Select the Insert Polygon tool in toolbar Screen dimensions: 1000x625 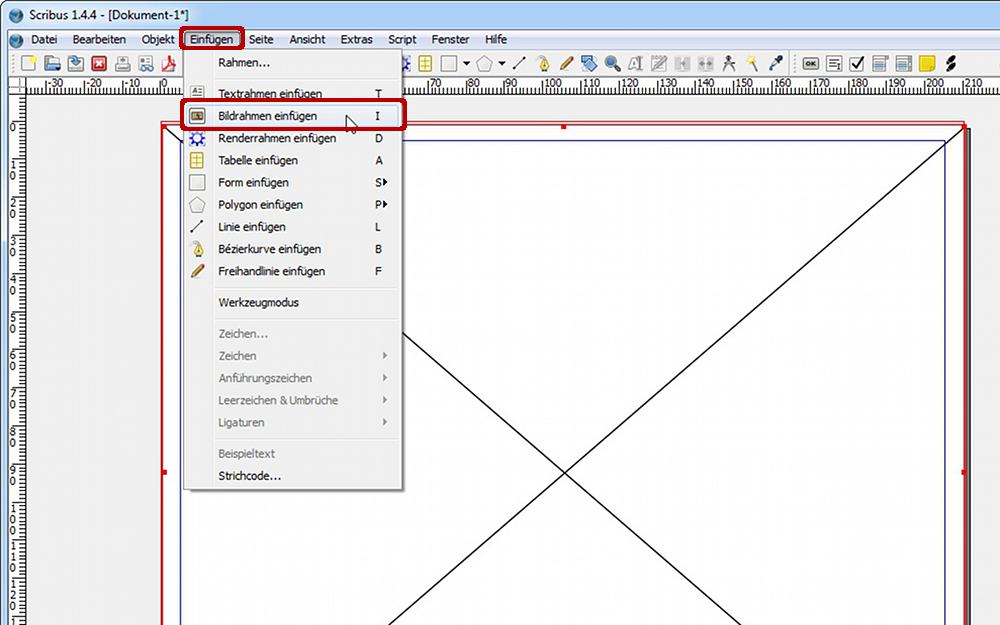tap(484, 63)
